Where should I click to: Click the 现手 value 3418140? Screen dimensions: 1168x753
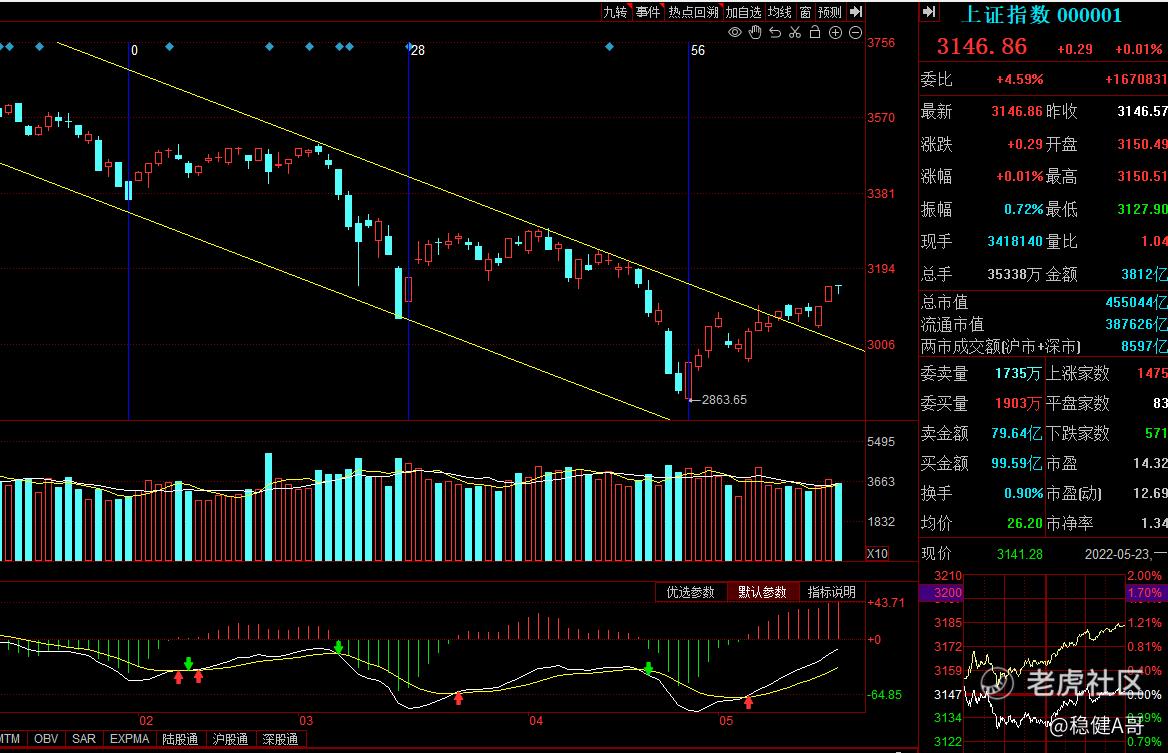(1015, 241)
